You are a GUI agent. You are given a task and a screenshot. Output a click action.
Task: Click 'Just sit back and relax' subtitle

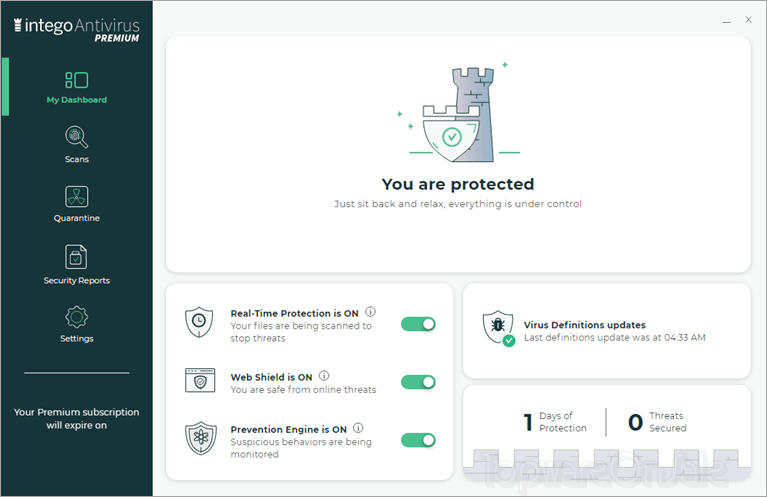[x=458, y=204]
